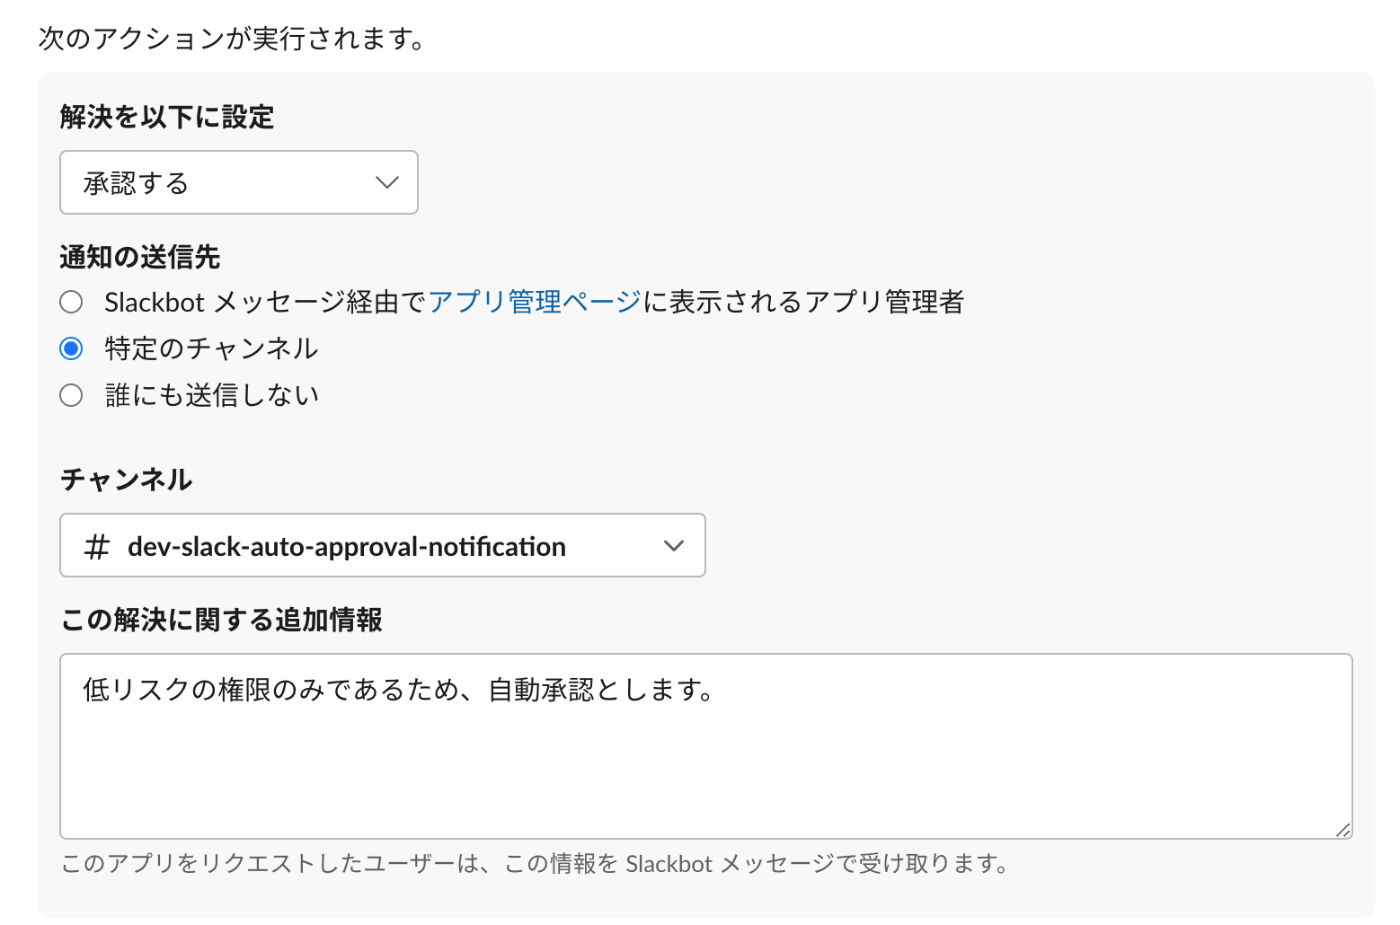Click the 誰にも送信しない option label text
This screenshot has width=1400, height=925.
[212, 395]
